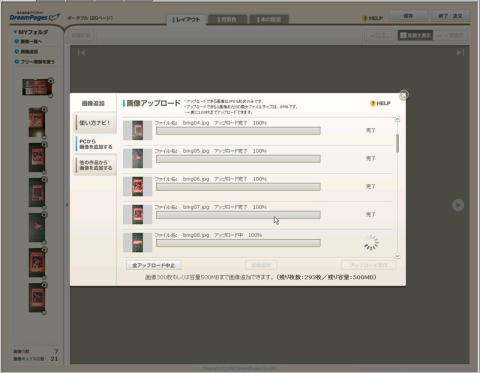The height and width of the screenshot is (373, 480).
Task: Collapse the MYフォルダ section
Action: coord(31,32)
